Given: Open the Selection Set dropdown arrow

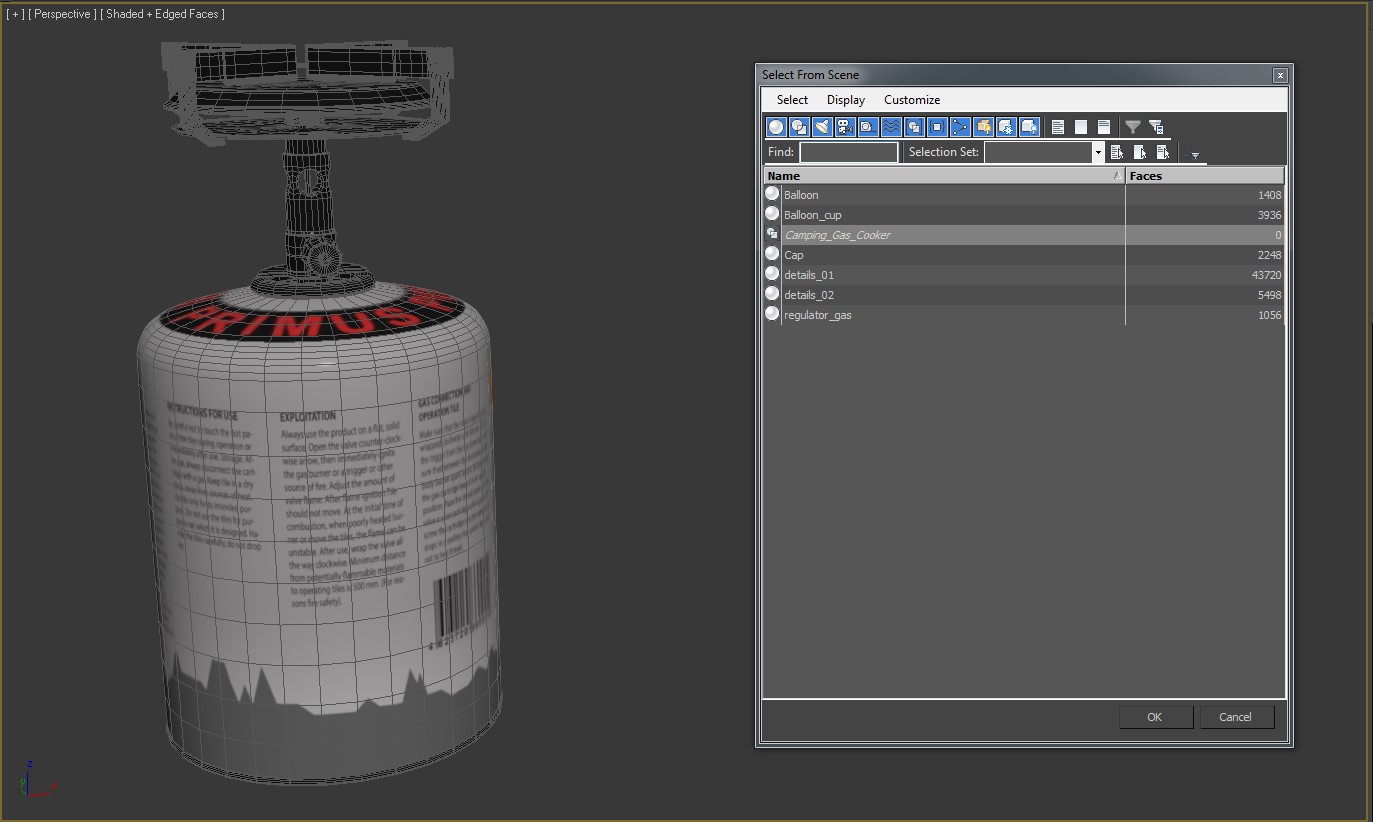Looking at the screenshot, I should (1098, 152).
